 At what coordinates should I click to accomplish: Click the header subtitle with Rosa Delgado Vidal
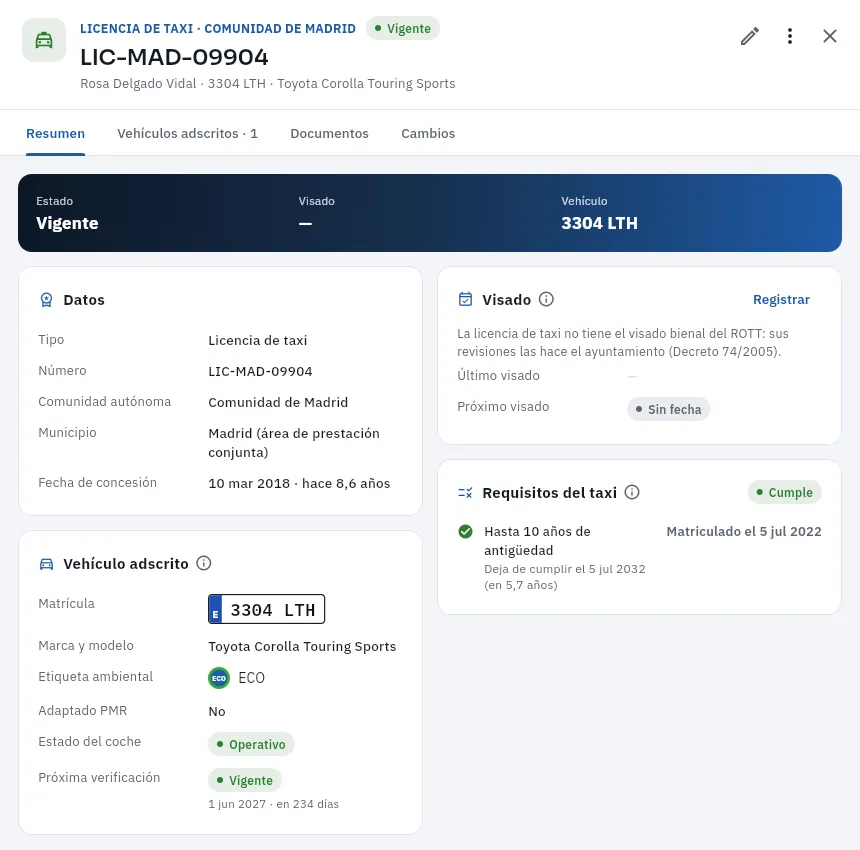(268, 83)
